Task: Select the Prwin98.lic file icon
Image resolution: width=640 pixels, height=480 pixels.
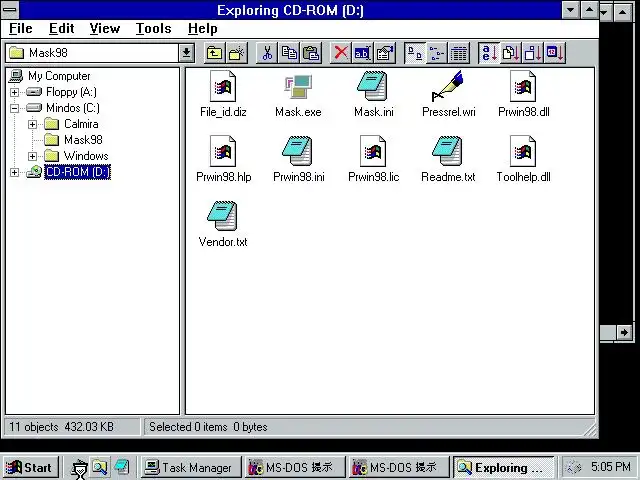Action: coord(373,151)
